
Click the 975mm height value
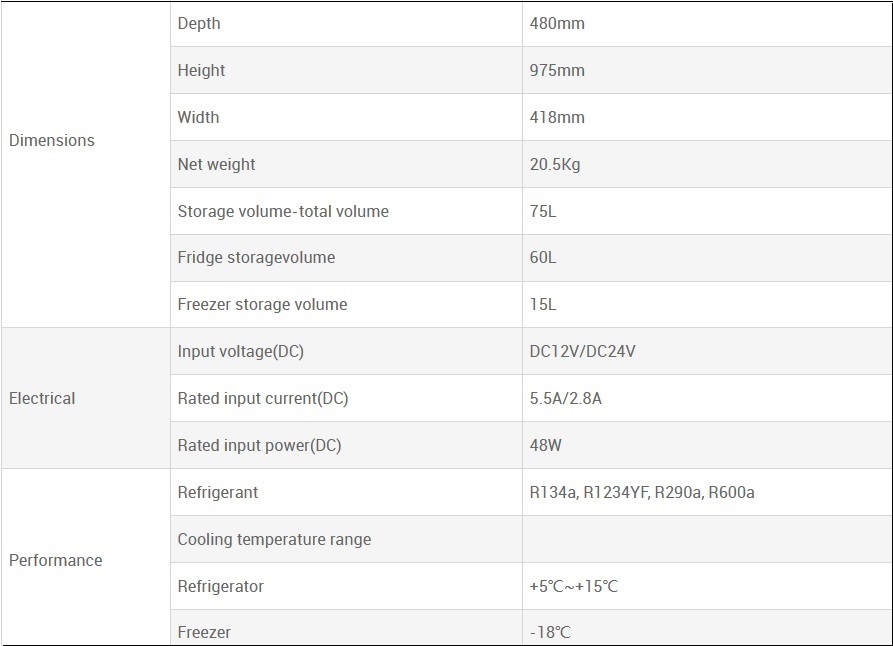coord(557,70)
